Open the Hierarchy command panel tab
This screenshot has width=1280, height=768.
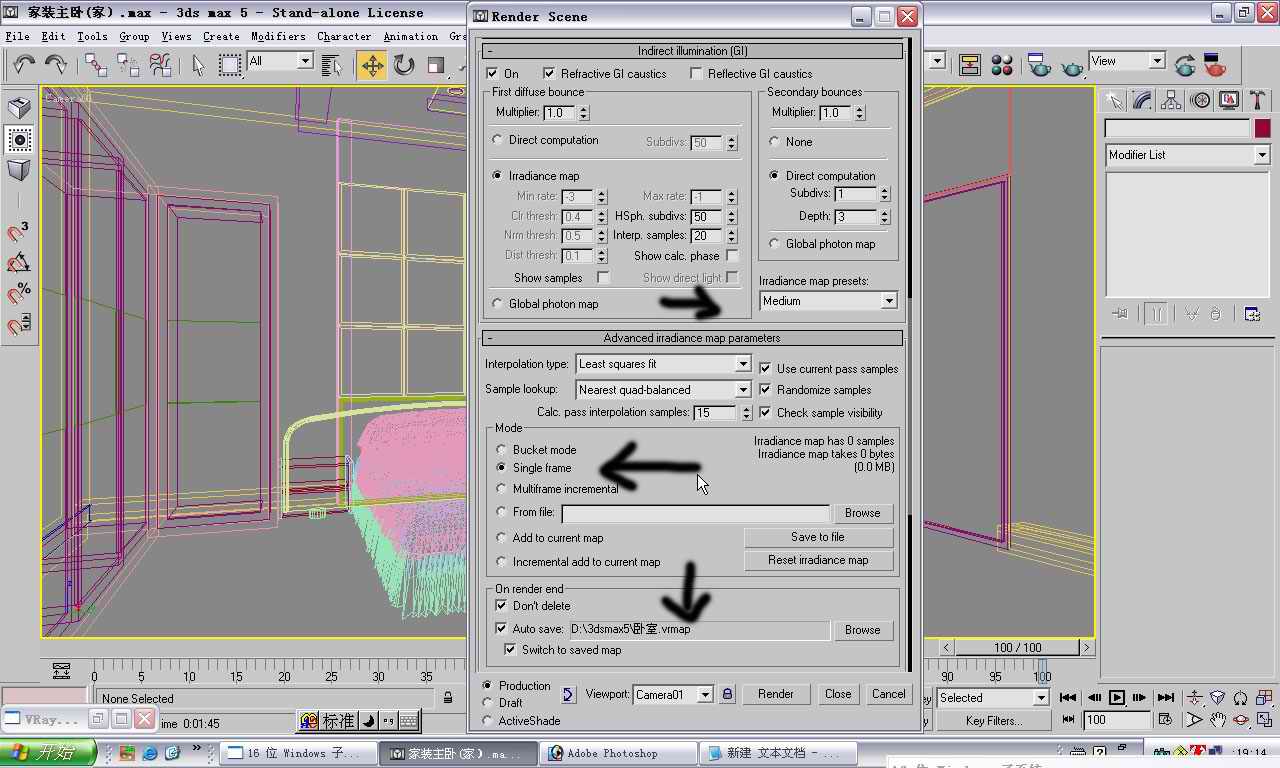click(1171, 100)
